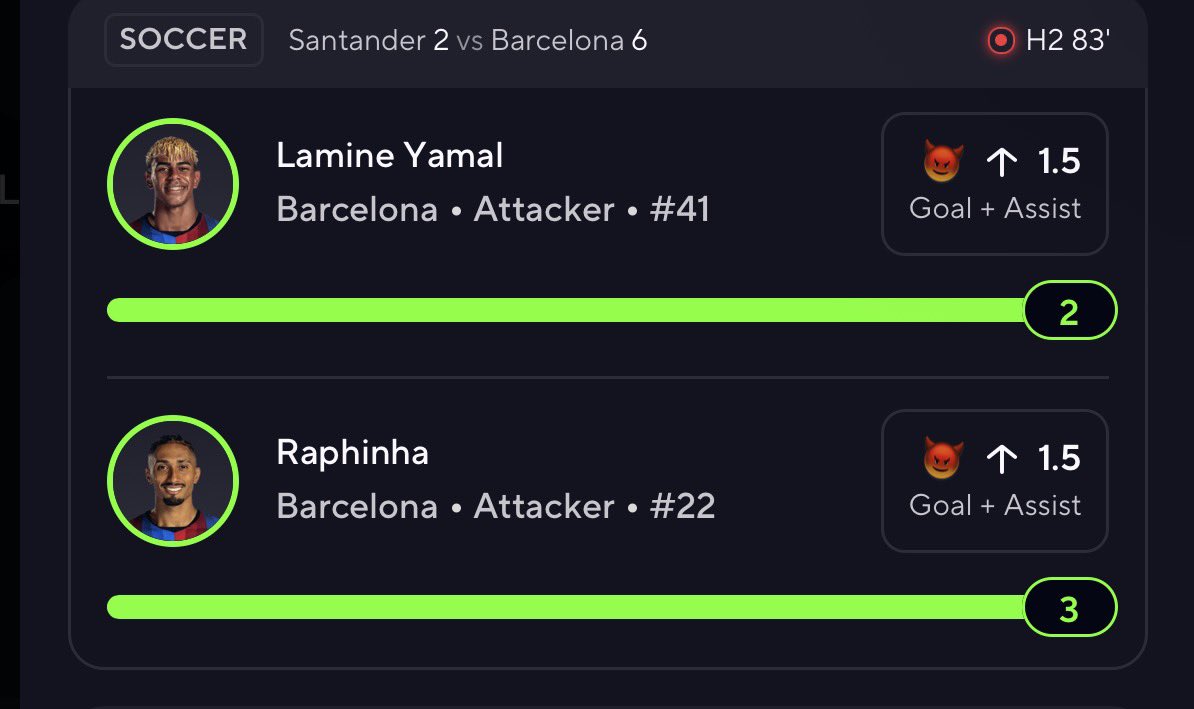This screenshot has height=709, width=1194.
Task: Click the H2 83' match clock
Action: pos(1068,40)
